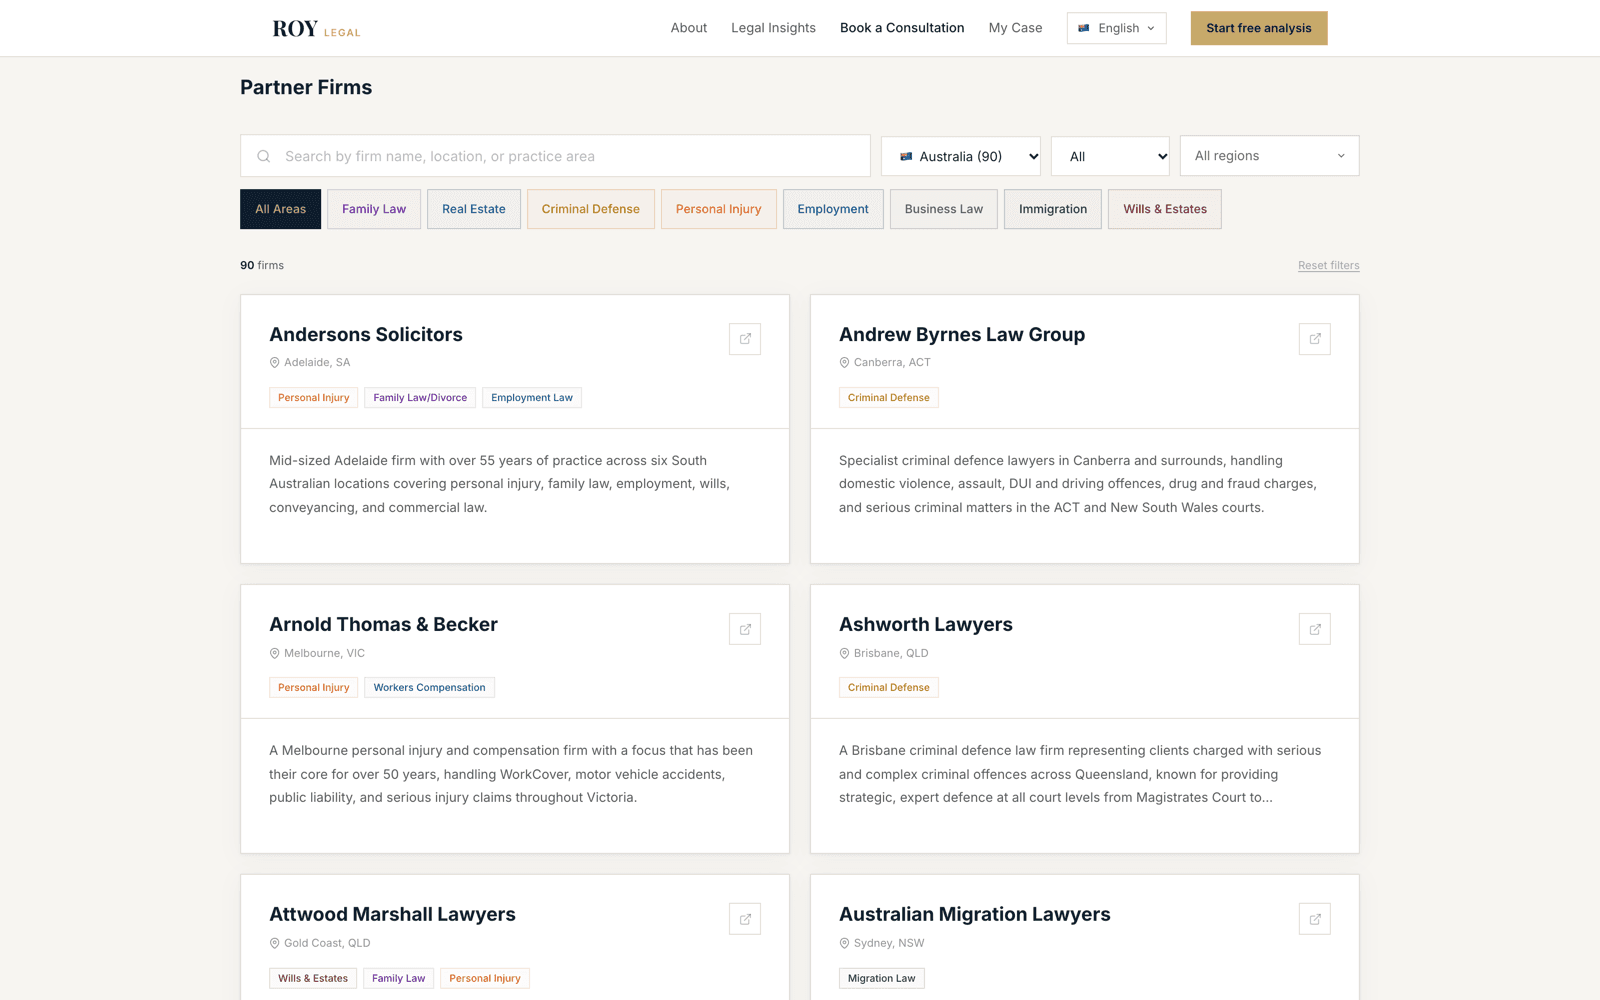
Task: Open external link for Ashworth Lawyers
Action: click(1315, 629)
